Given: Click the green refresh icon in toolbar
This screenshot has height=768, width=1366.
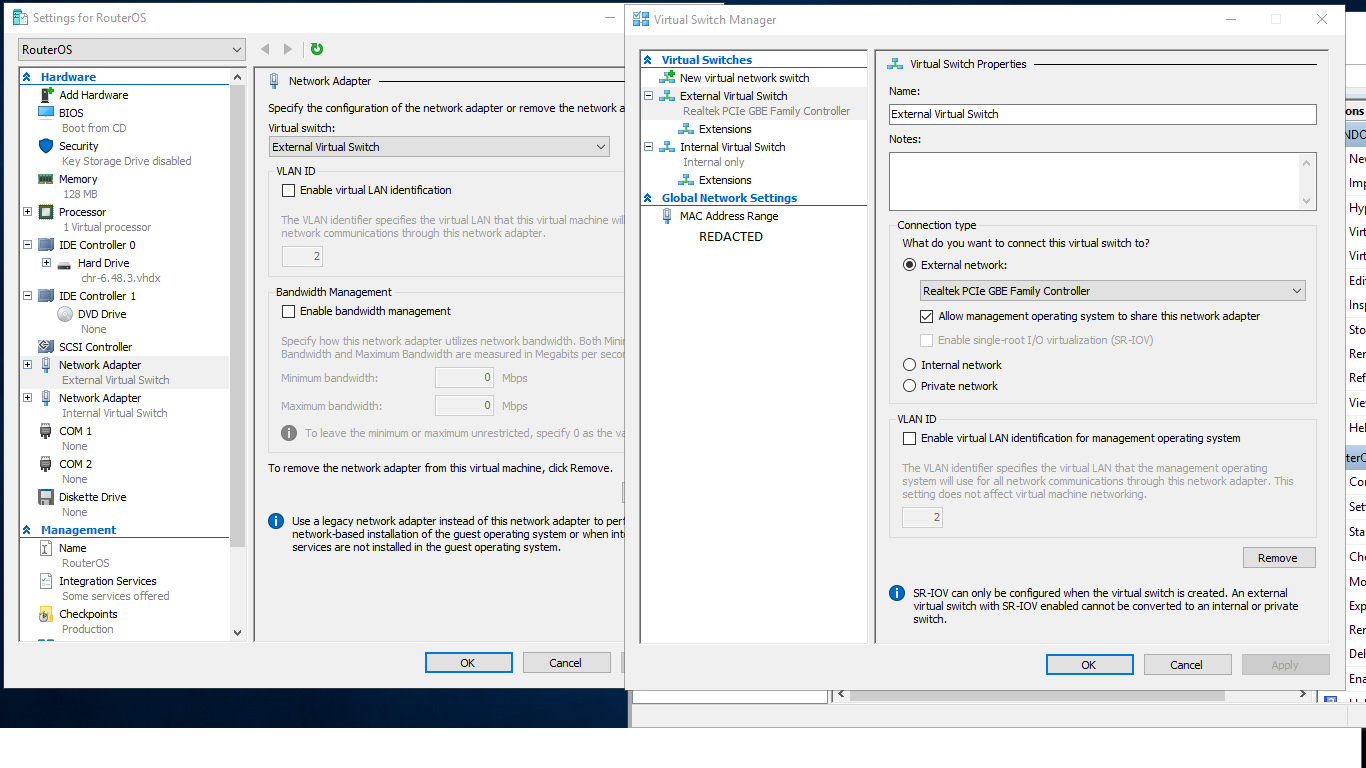Looking at the screenshot, I should click(317, 49).
